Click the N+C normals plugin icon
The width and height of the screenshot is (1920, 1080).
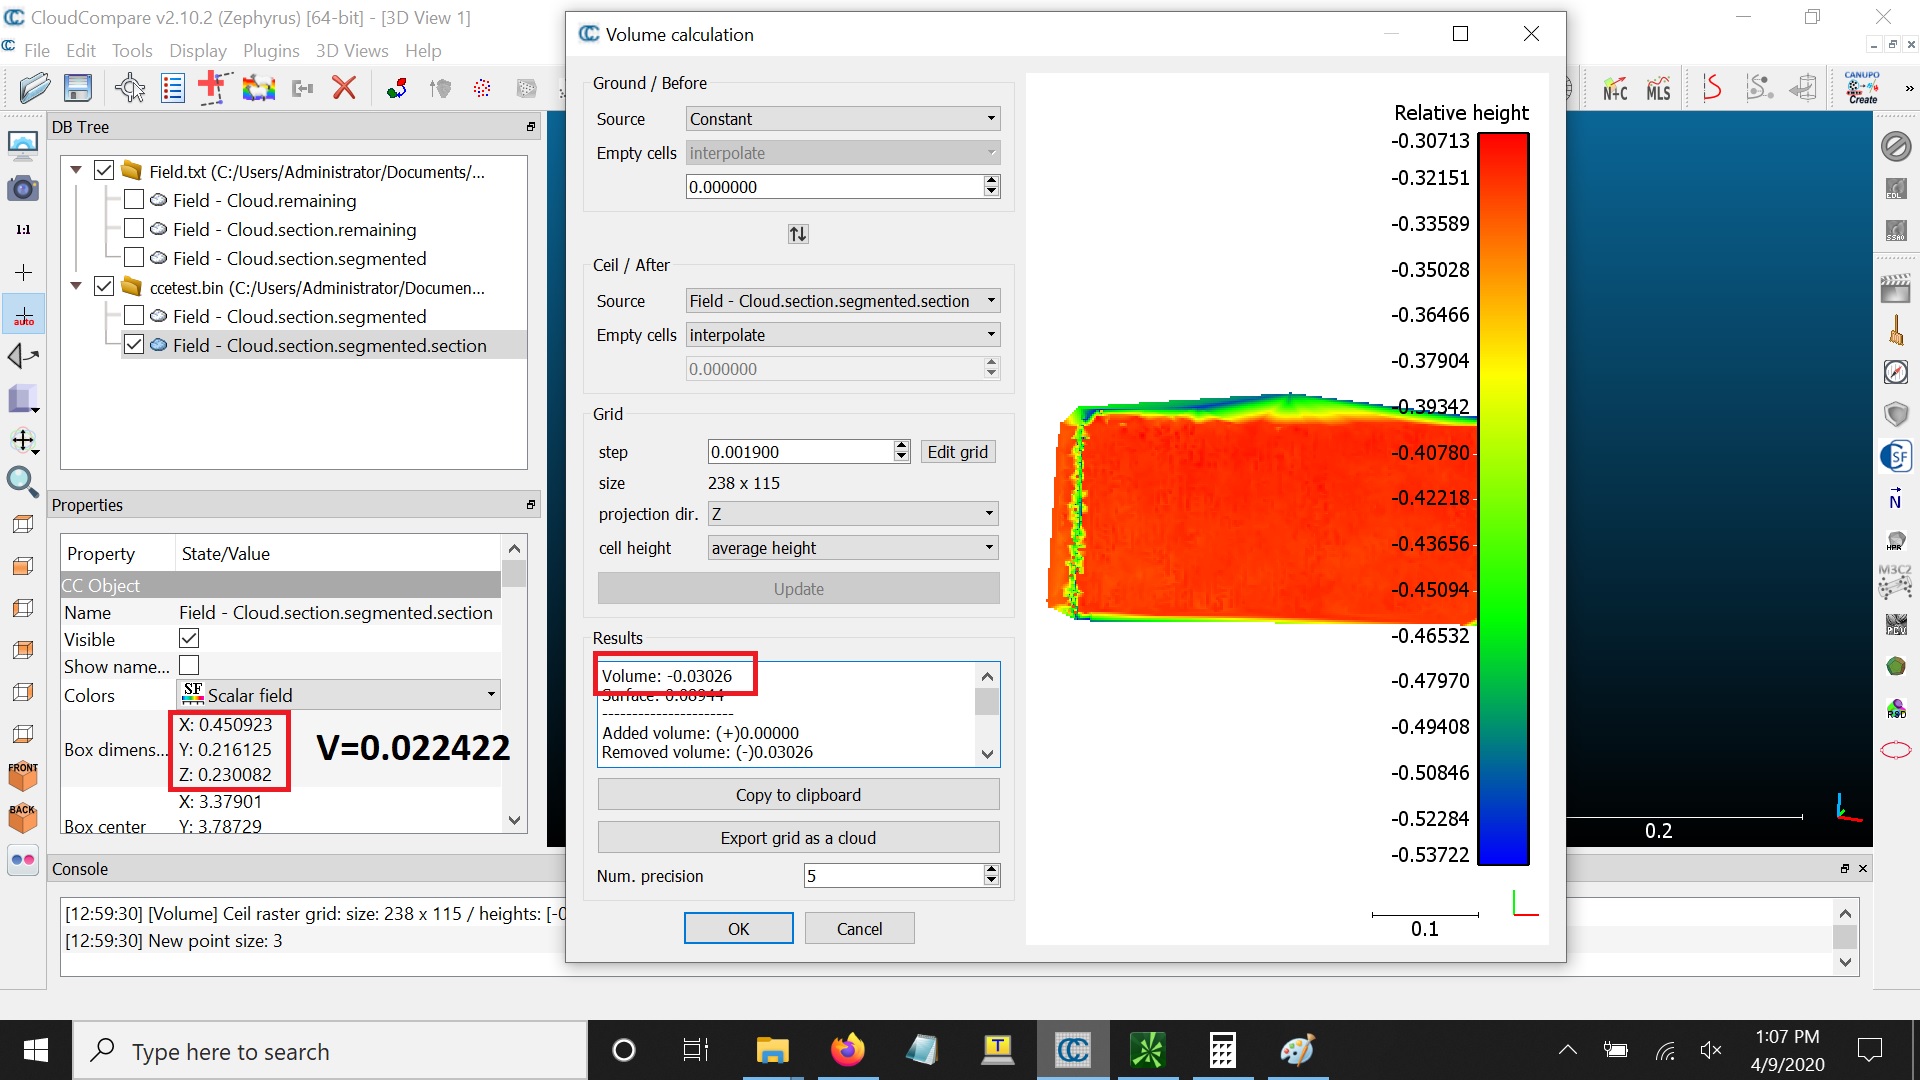click(1614, 89)
